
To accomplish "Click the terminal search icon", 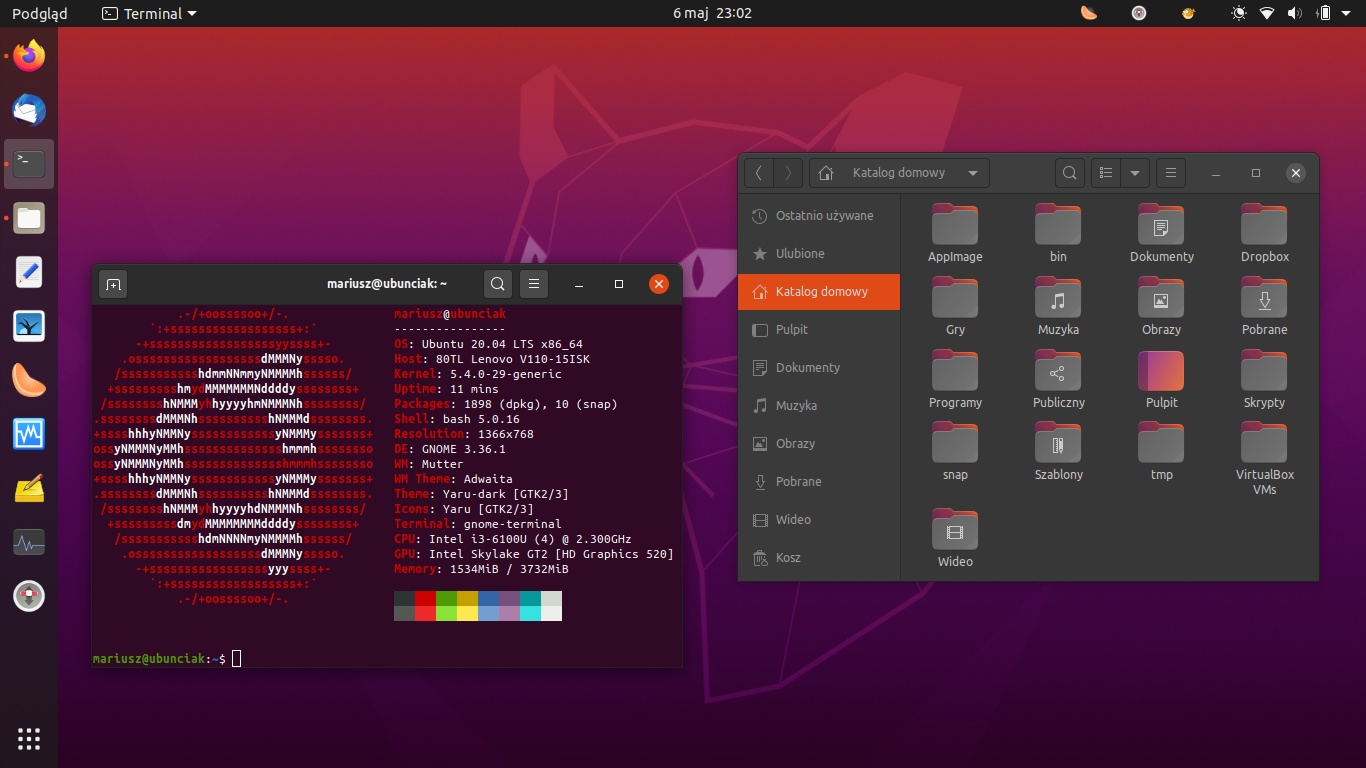I will 498,284.
